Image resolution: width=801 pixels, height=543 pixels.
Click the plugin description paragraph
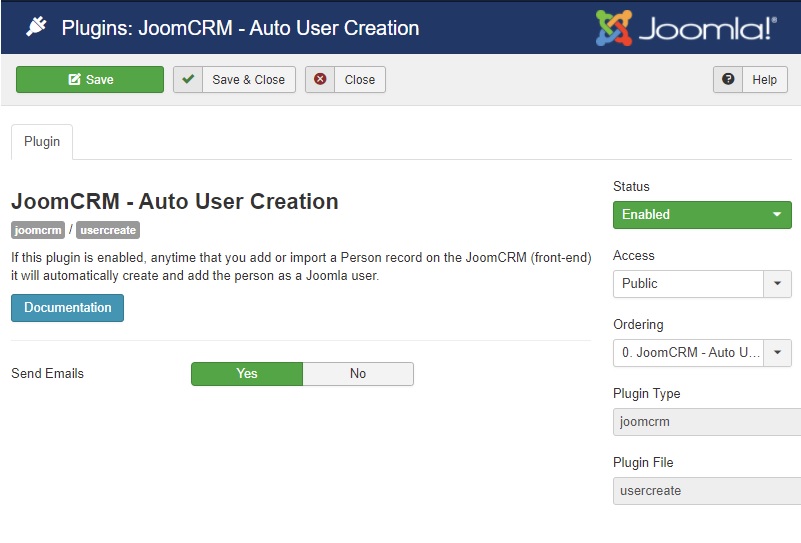[x=301, y=266]
